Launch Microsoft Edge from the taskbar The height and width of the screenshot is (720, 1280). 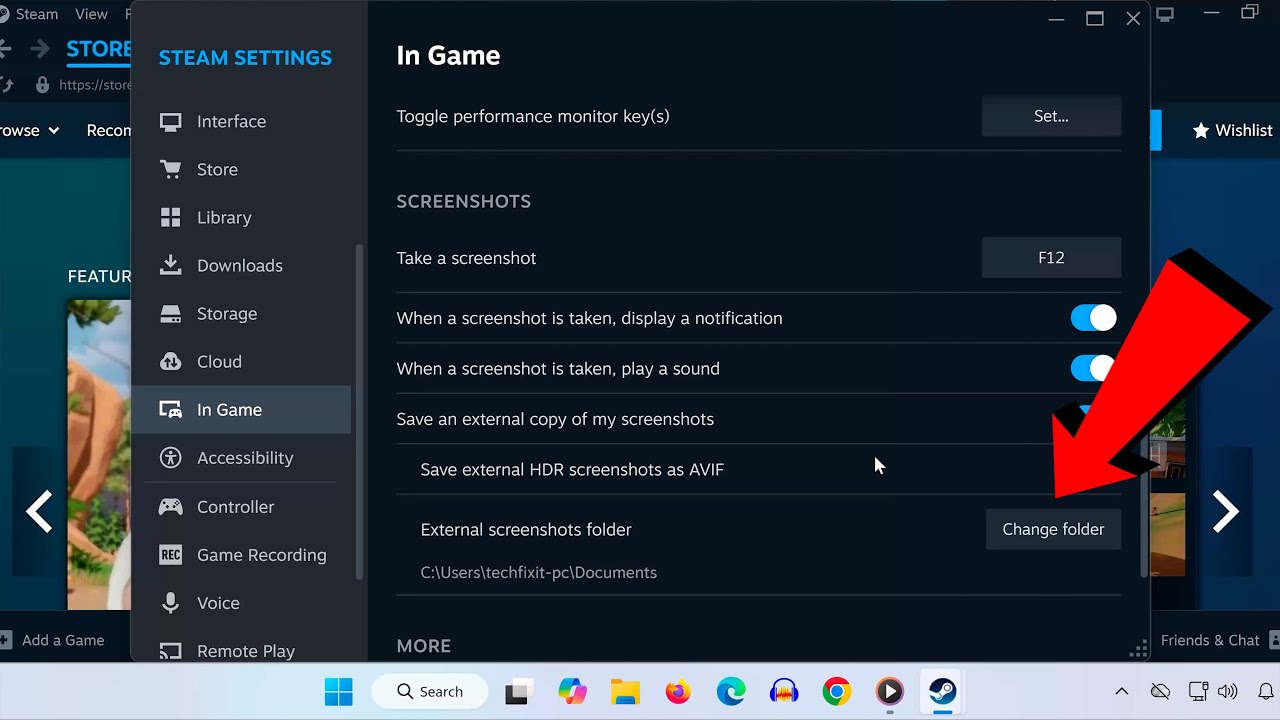click(x=731, y=691)
